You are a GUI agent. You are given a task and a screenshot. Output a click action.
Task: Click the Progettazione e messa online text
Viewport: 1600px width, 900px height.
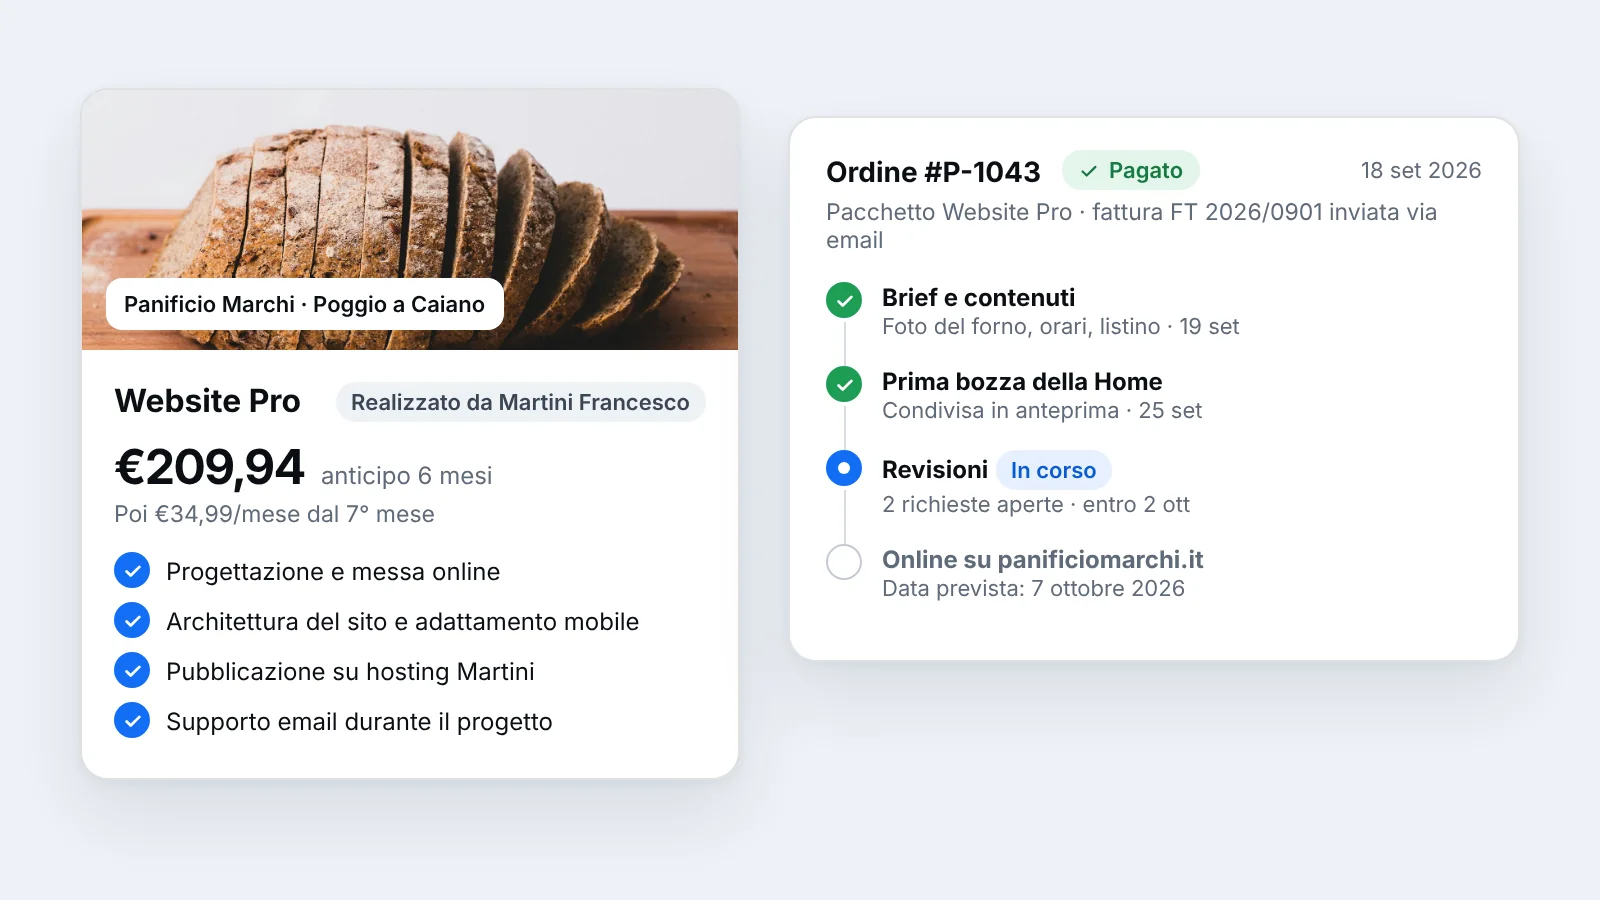point(333,572)
